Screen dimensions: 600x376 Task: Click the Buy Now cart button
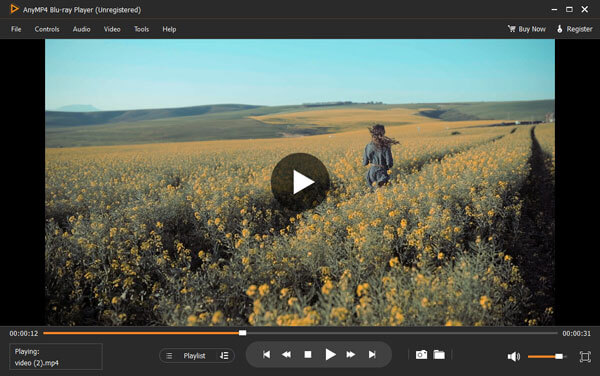pos(527,29)
